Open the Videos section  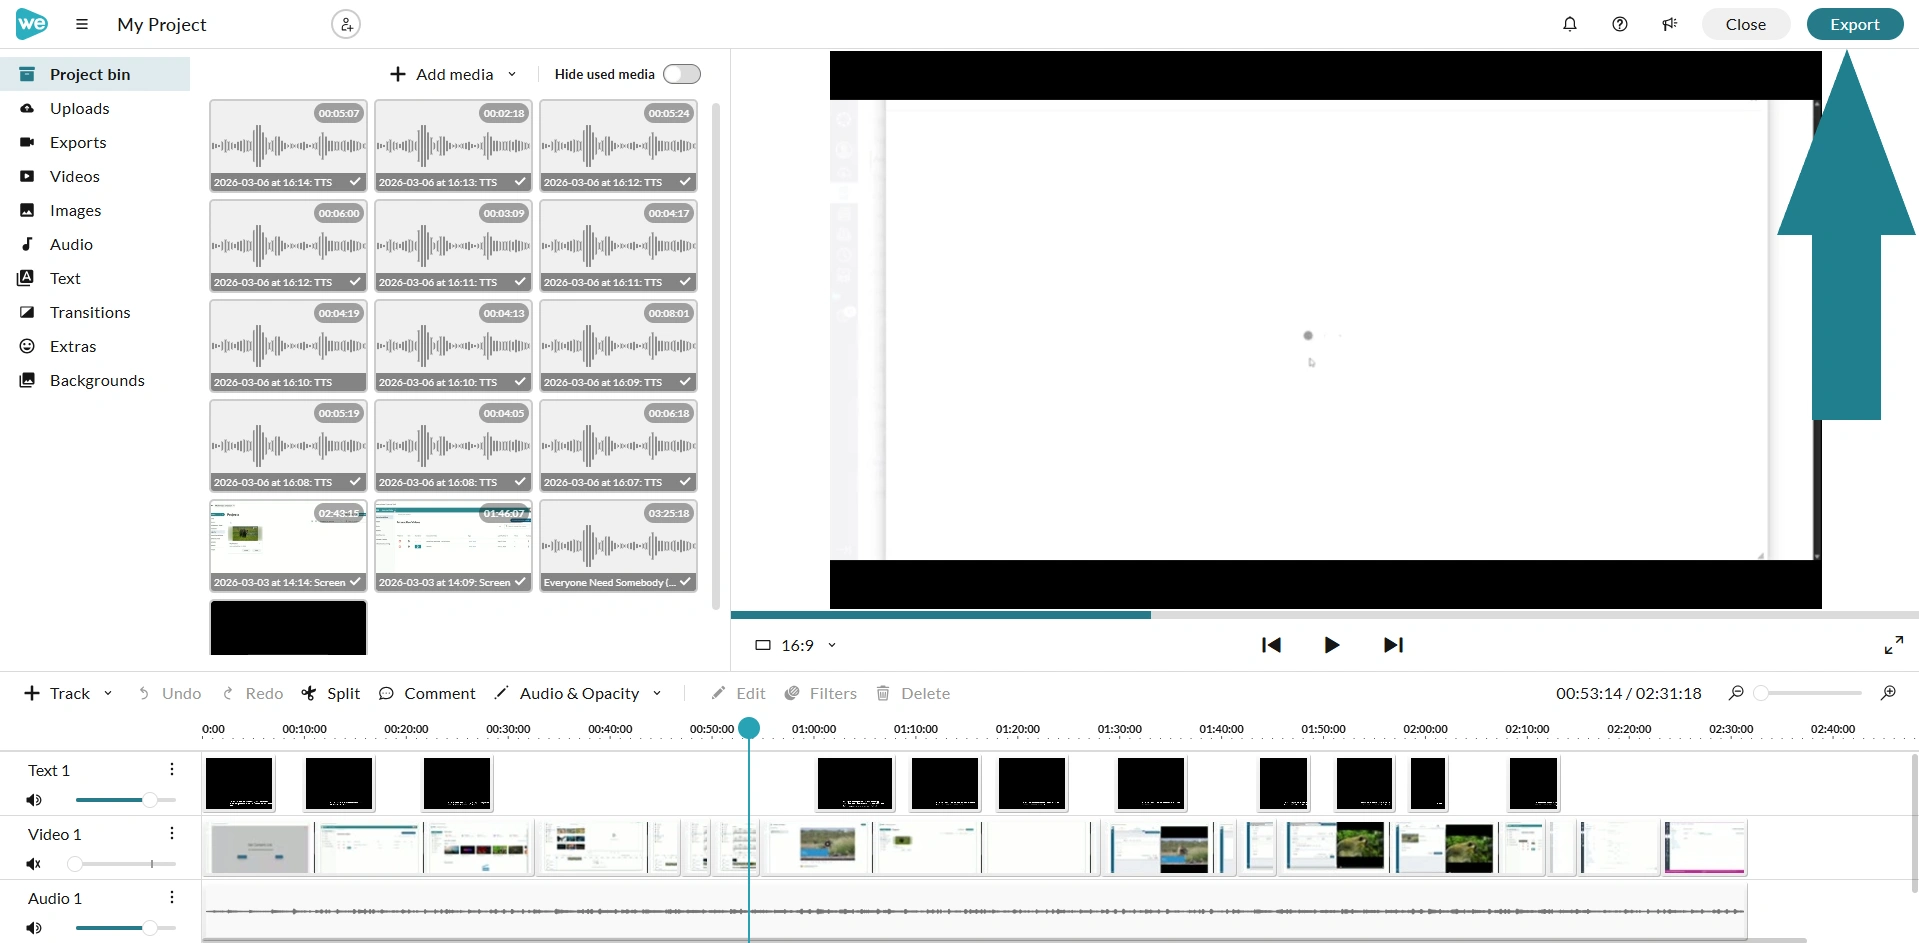pyautogui.click(x=95, y=176)
